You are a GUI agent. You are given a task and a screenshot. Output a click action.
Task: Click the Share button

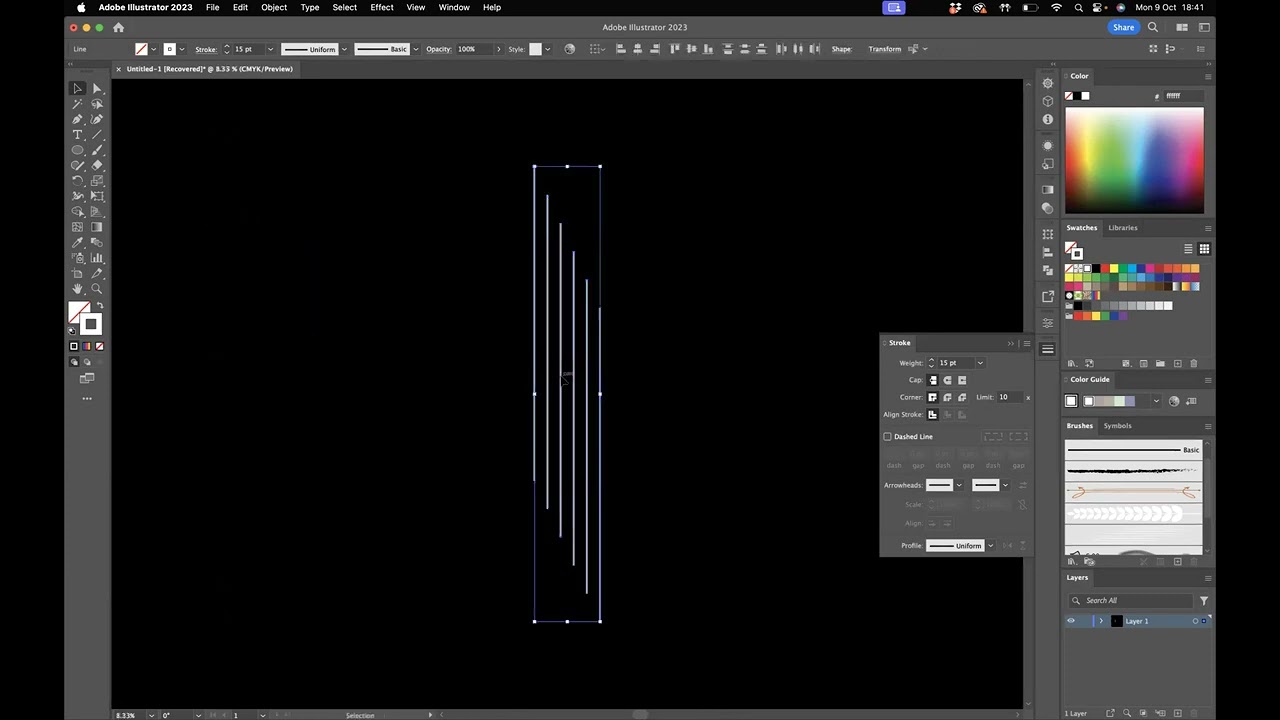1124,28
